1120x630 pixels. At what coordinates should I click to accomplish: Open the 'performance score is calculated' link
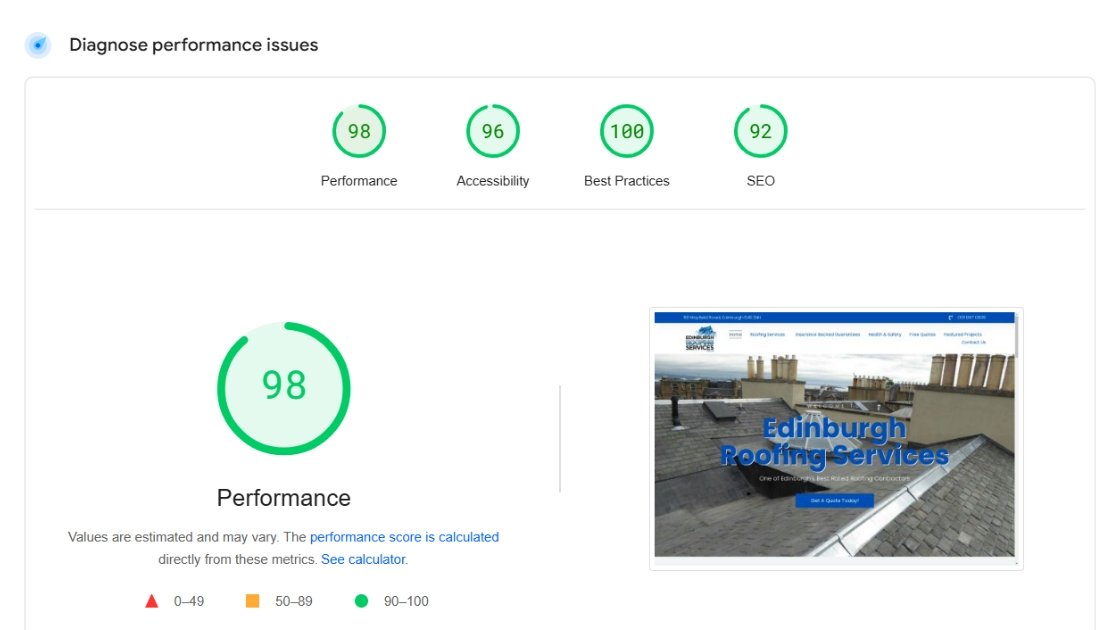coord(404,537)
